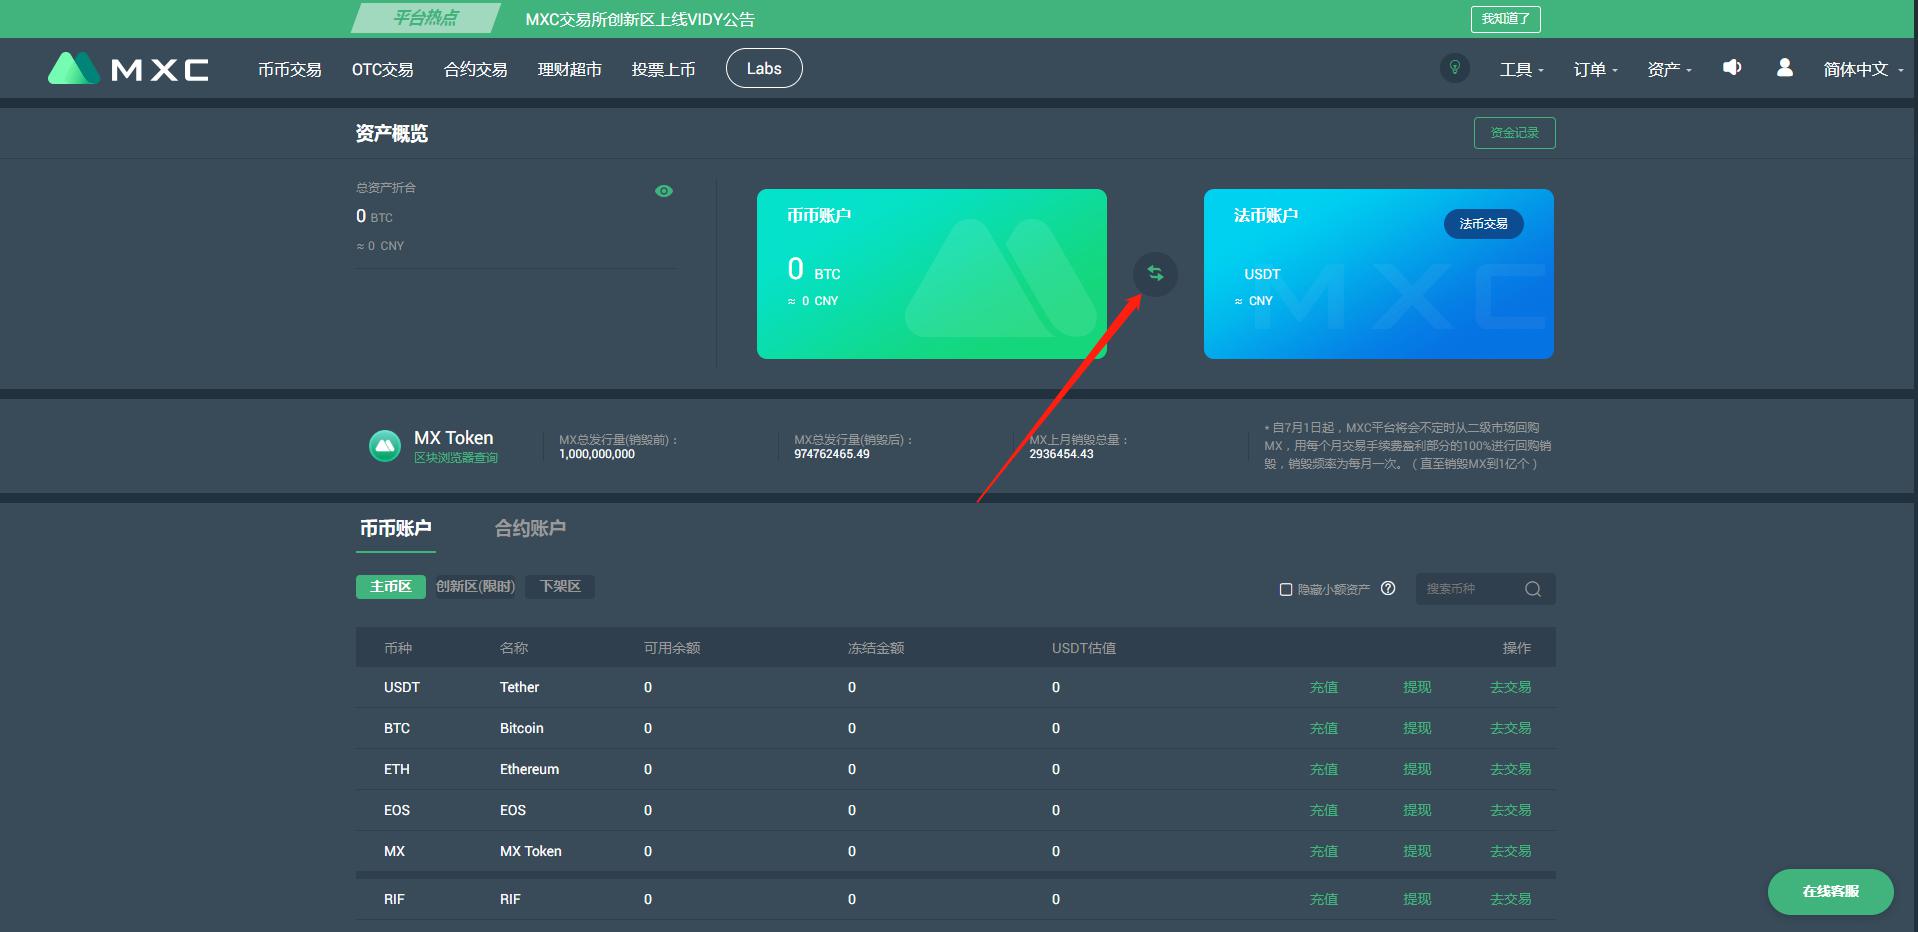Open the announcements megaphone icon
The image size is (1918, 932).
[x=1732, y=67]
